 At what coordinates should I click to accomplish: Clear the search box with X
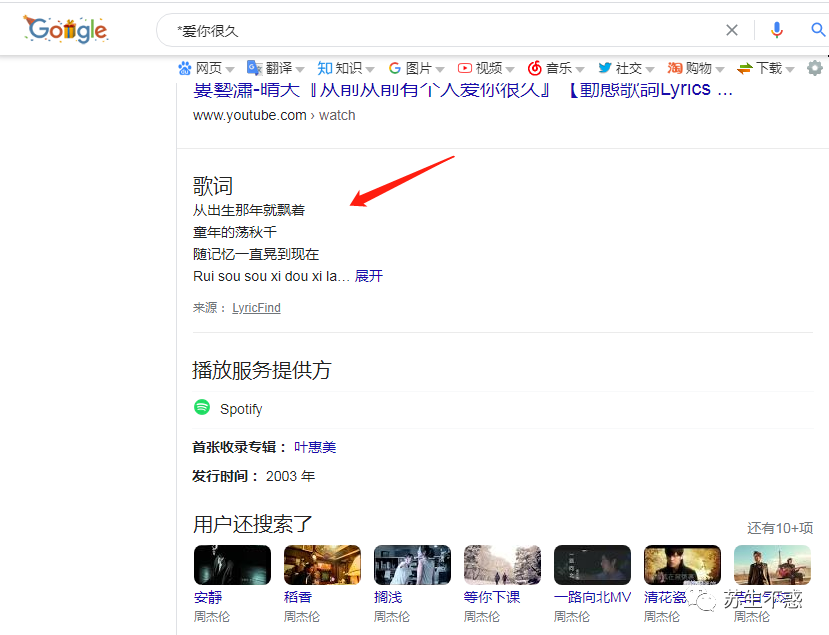pos(732,30)
